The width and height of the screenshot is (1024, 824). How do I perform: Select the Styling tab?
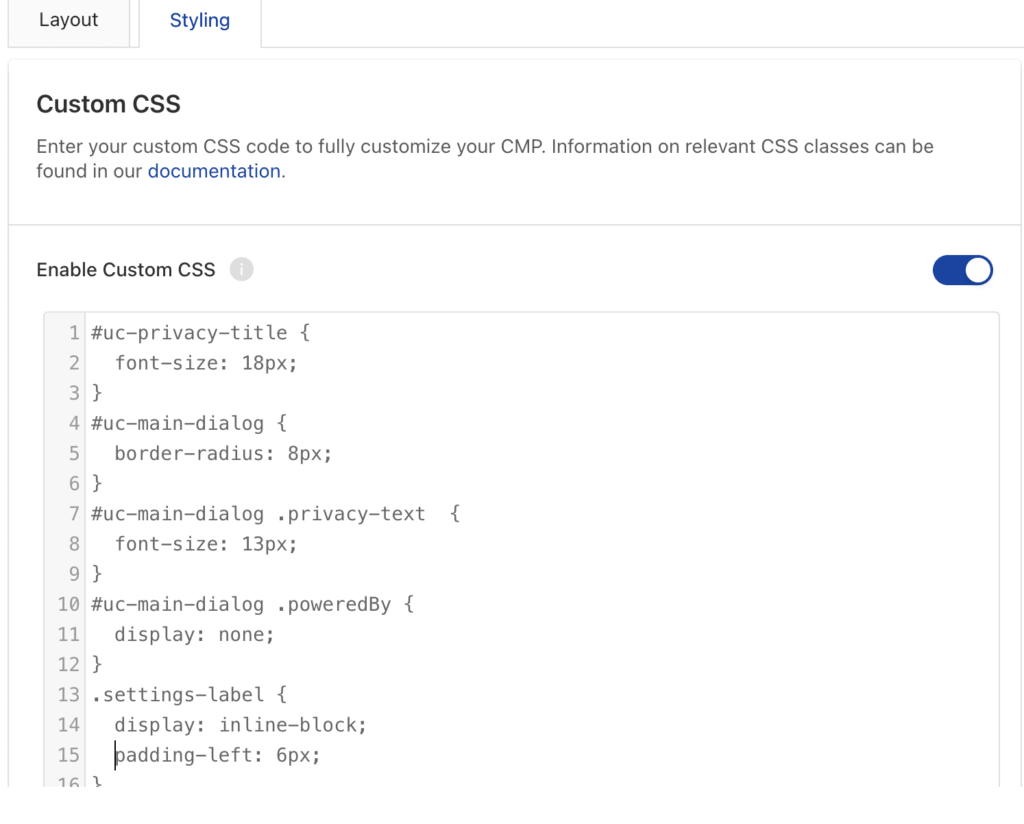200,21
